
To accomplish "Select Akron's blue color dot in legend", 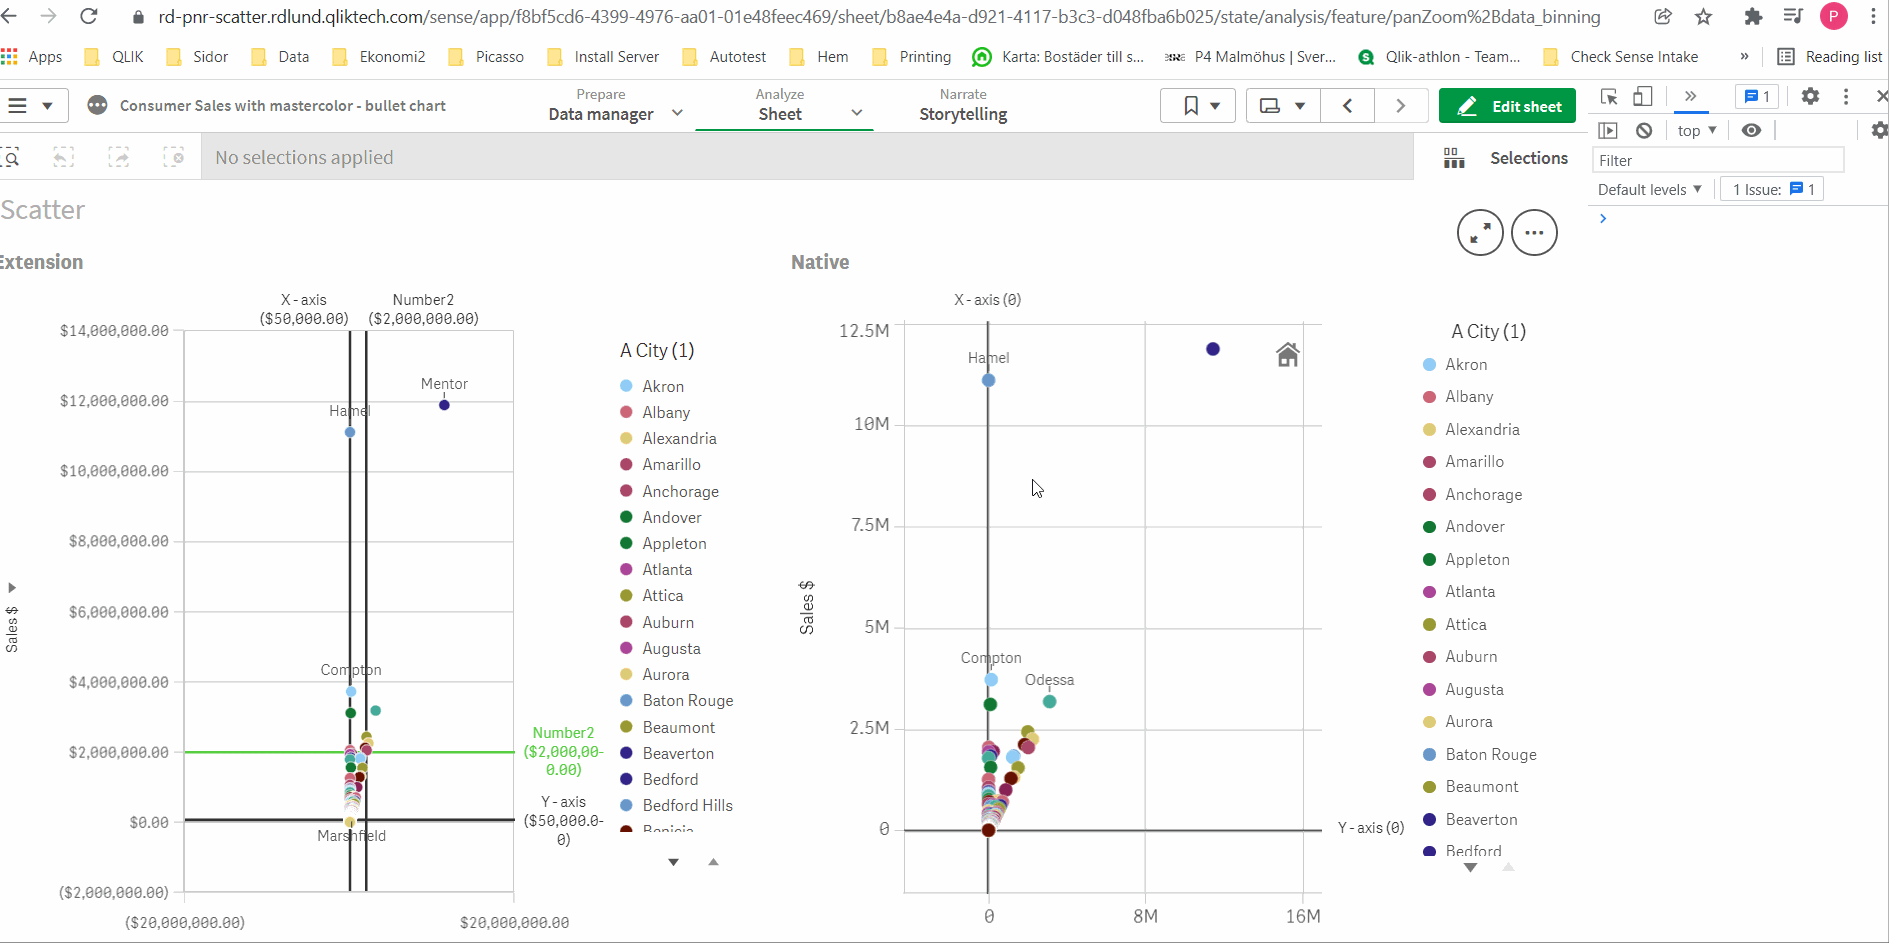I will (625, 386).
